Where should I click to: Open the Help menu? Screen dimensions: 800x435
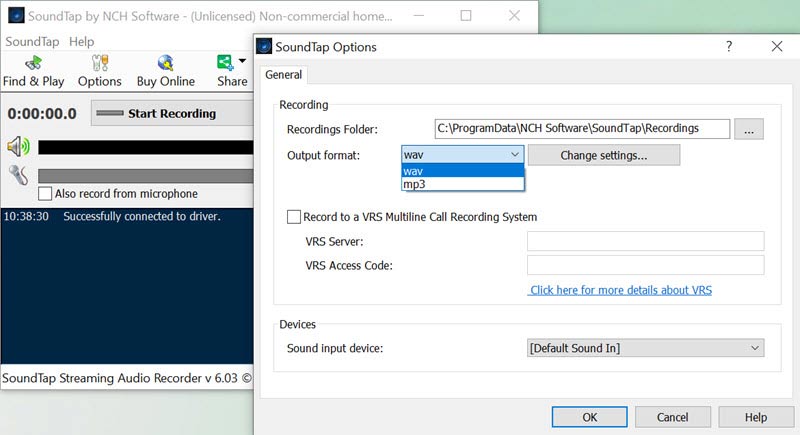point(82,41)
